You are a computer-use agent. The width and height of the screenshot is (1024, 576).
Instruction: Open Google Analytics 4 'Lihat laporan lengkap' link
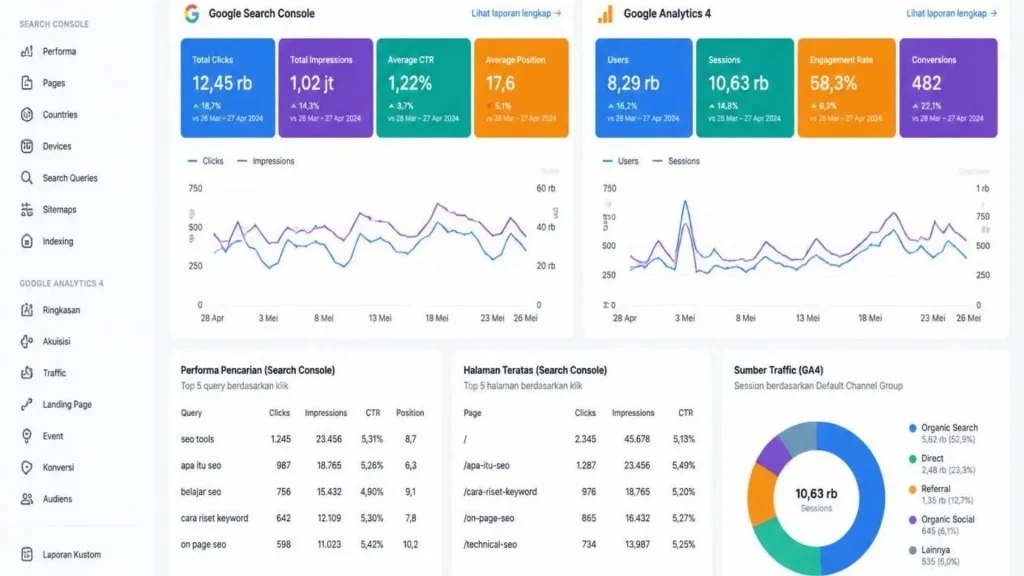tap(951, 13)
